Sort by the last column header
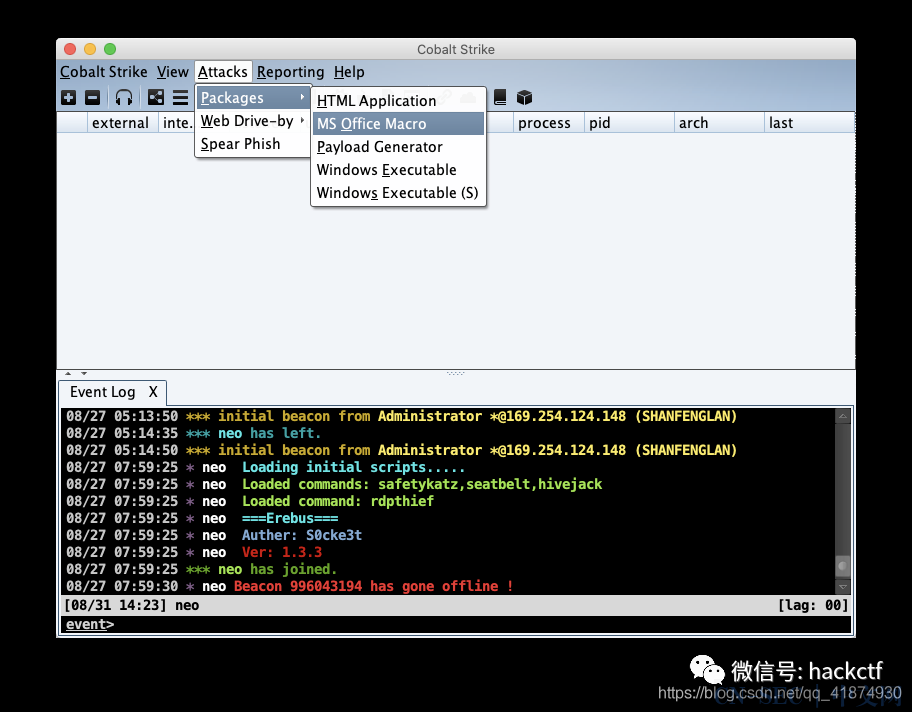The height and width of the screenshot is (712, 912). 809,123
